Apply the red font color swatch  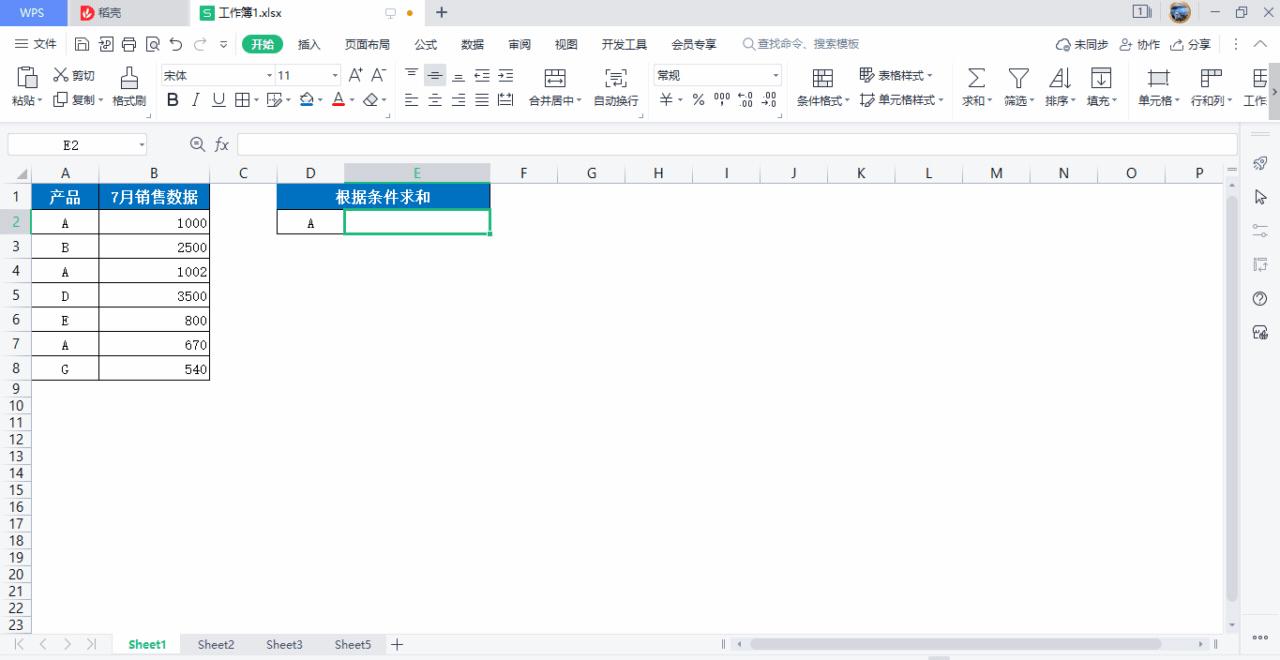338,100
